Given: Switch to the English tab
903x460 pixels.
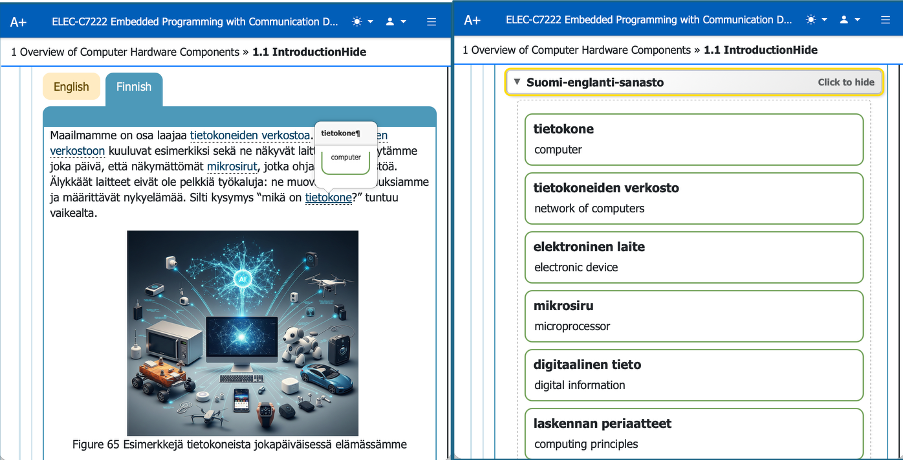Looking at the screenshot, I should click(71, 87).
